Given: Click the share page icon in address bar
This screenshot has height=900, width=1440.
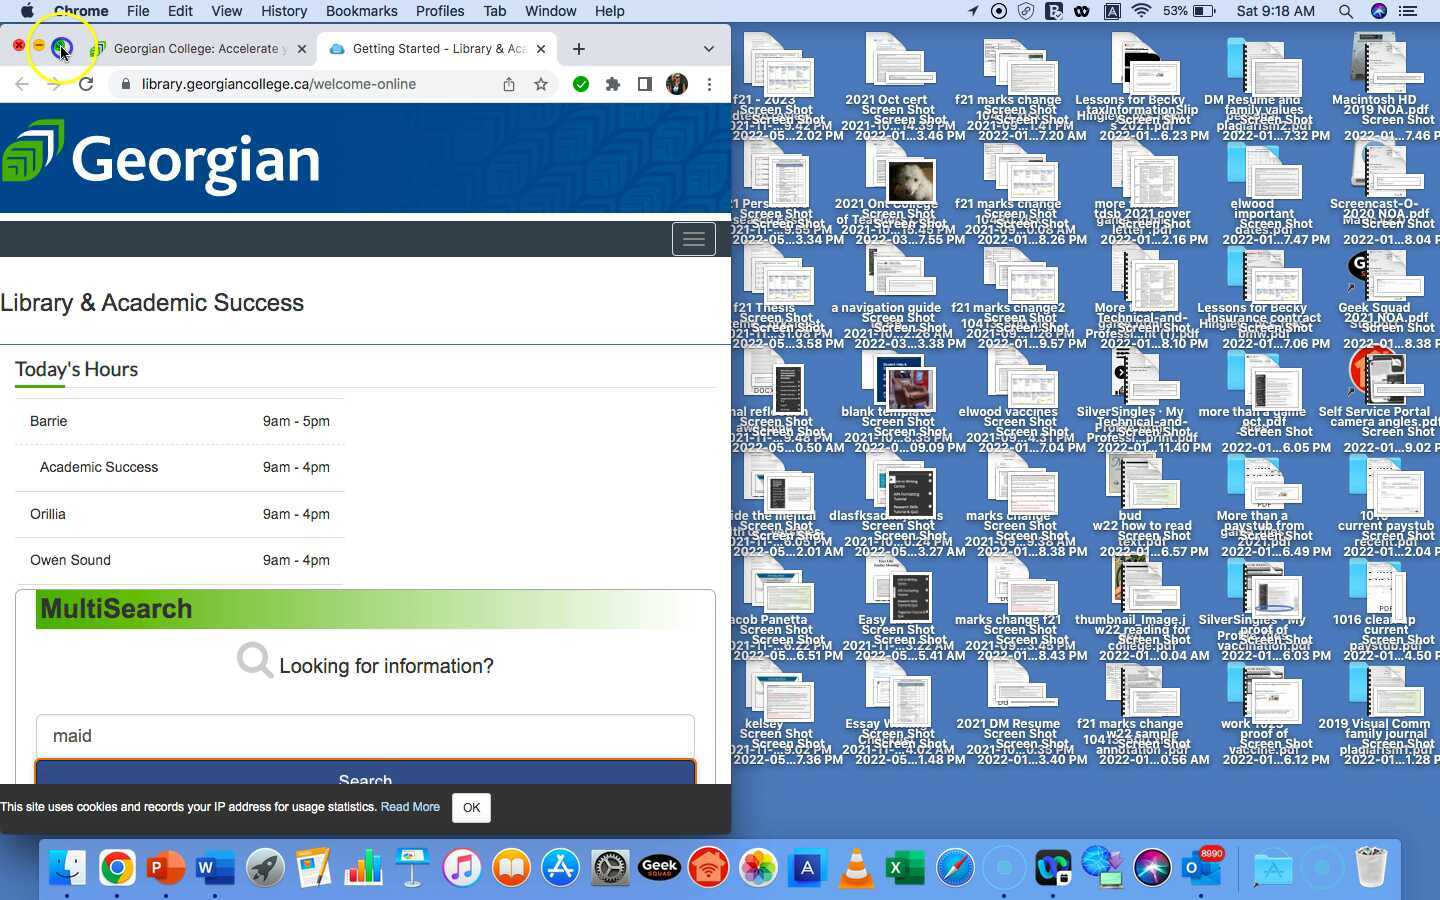Looking at the screenshot, I should point(509,84).
